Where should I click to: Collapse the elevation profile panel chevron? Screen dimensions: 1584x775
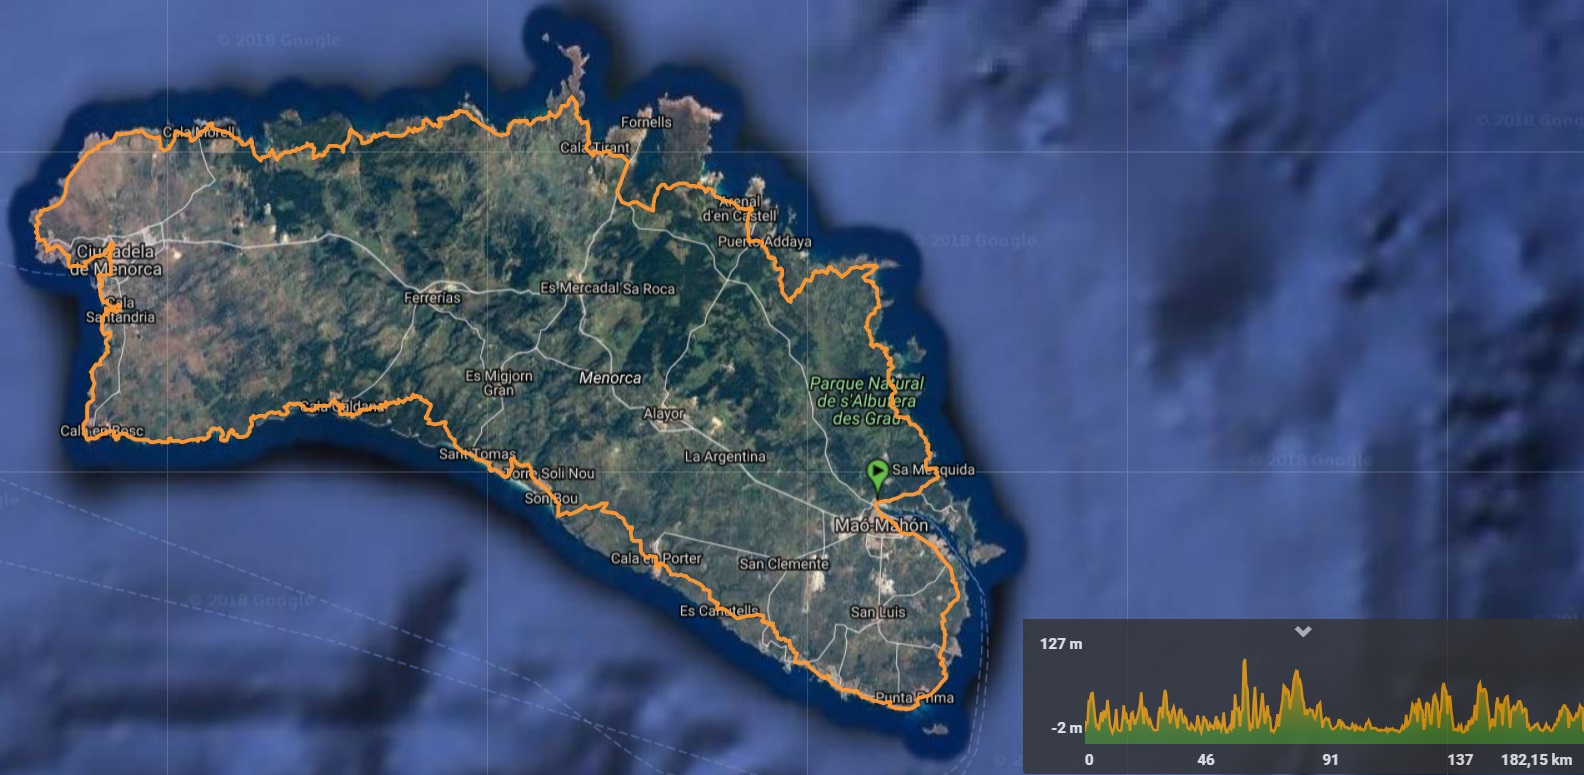1302,632
